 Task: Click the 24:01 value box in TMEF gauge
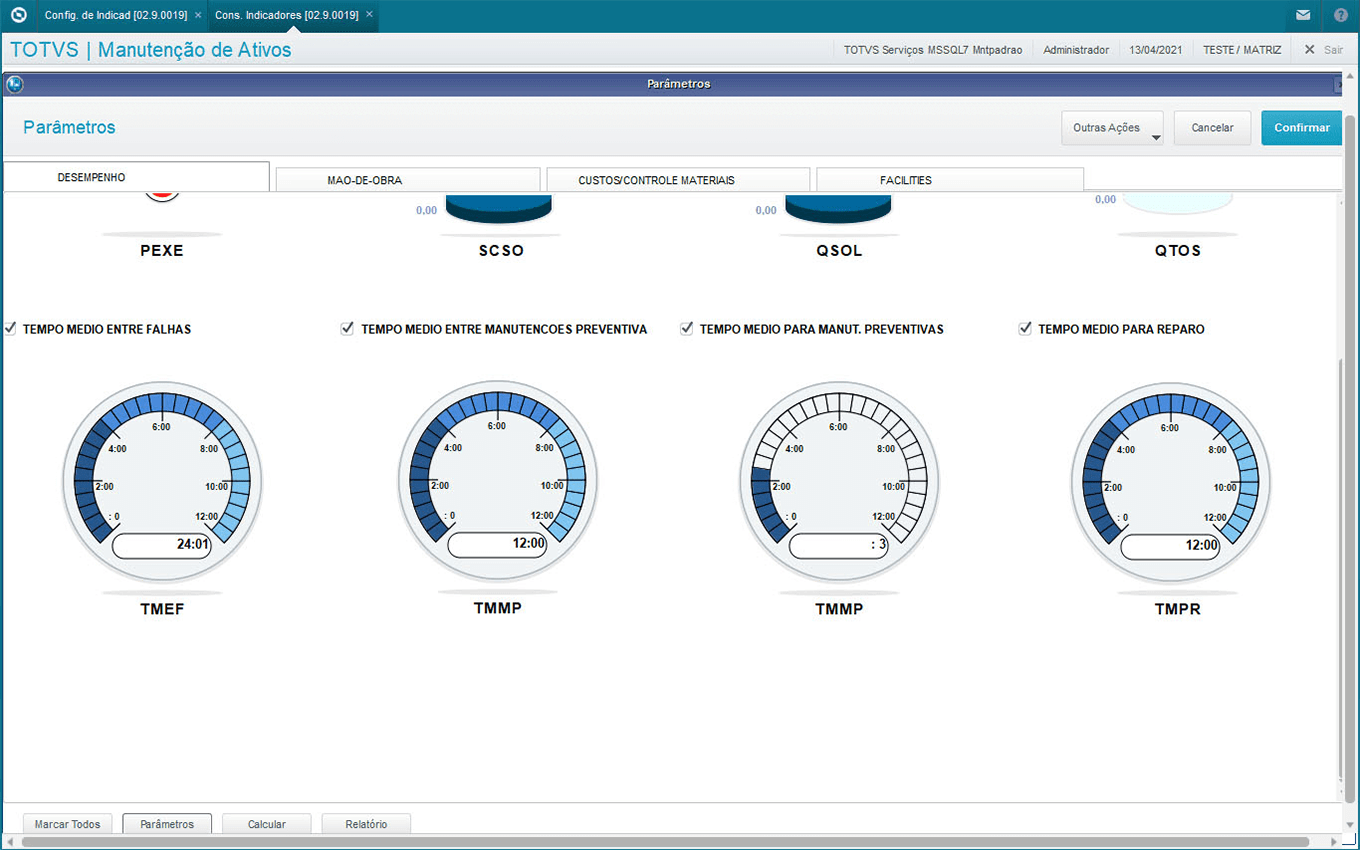pos(162,545)
